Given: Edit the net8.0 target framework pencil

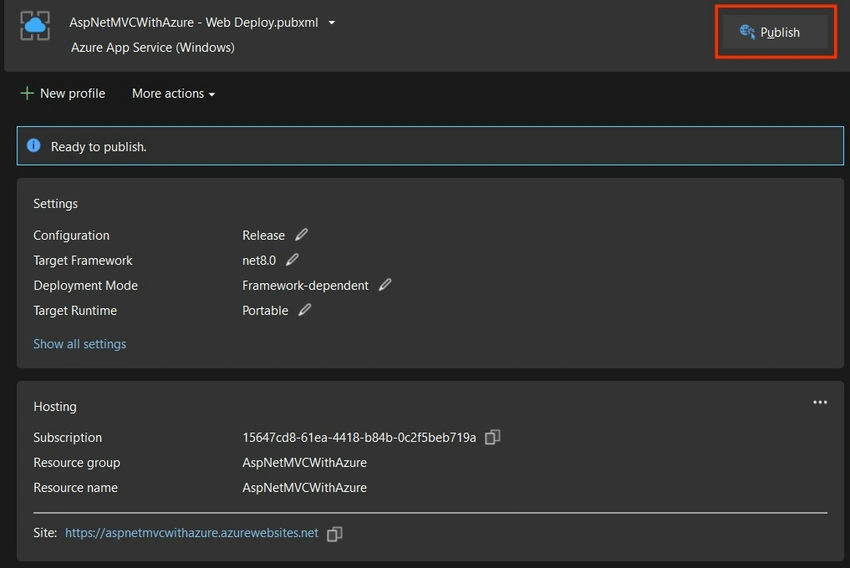Looking at the screenshot, I should [292, 260].
